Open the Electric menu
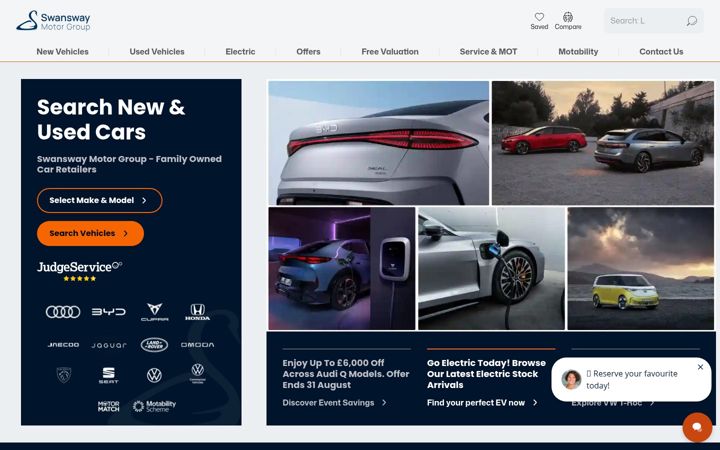720x450 pixels. click(240, 52)
